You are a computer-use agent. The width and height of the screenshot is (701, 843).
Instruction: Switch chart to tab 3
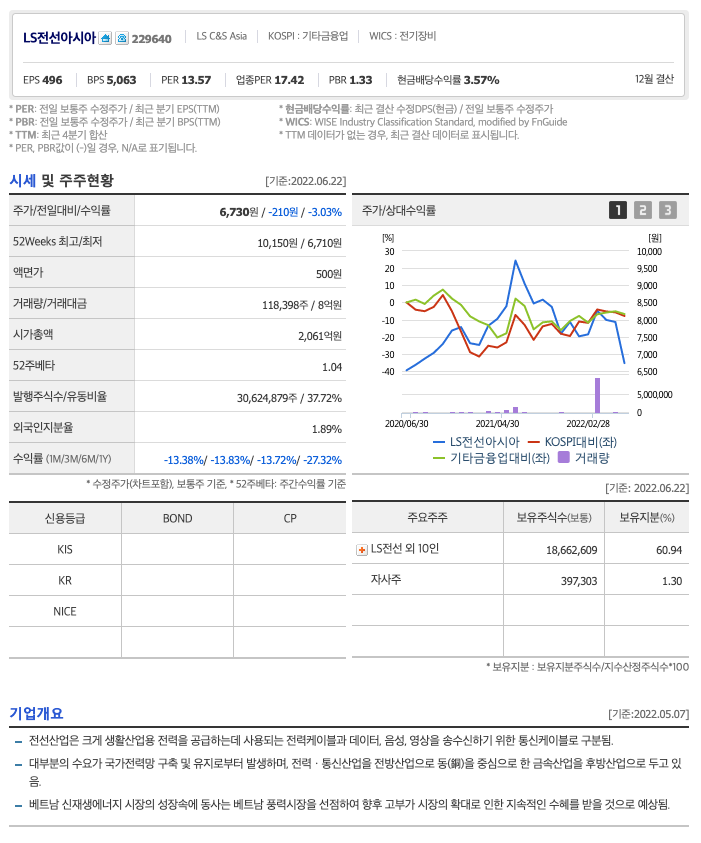point(668,210)
